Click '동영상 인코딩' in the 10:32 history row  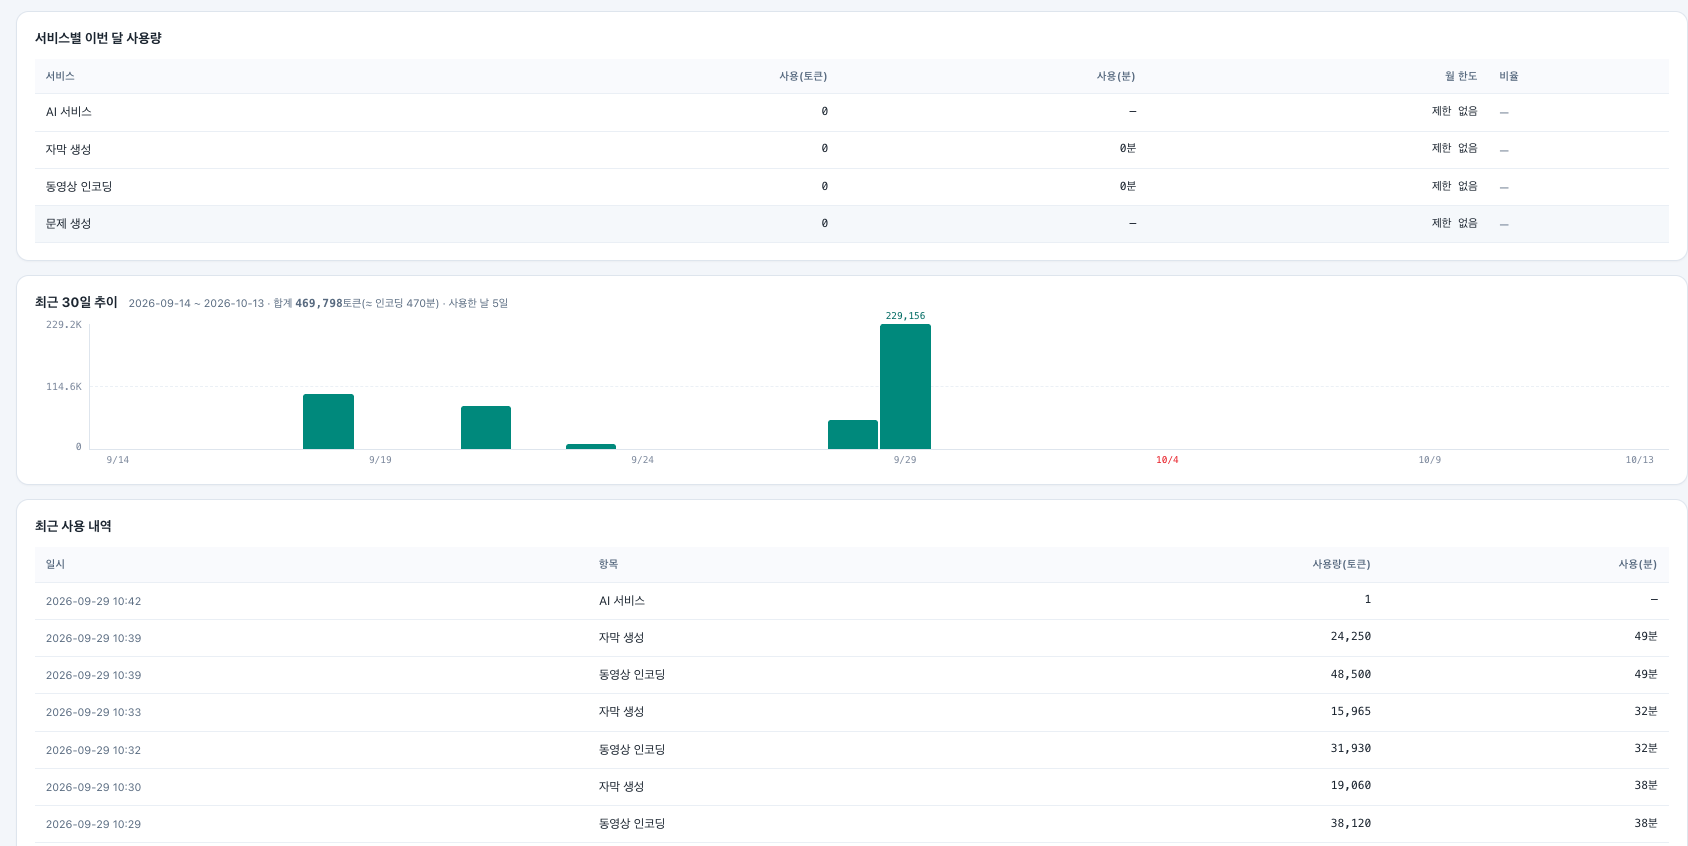pyautogui.click(x=632, y=749)
